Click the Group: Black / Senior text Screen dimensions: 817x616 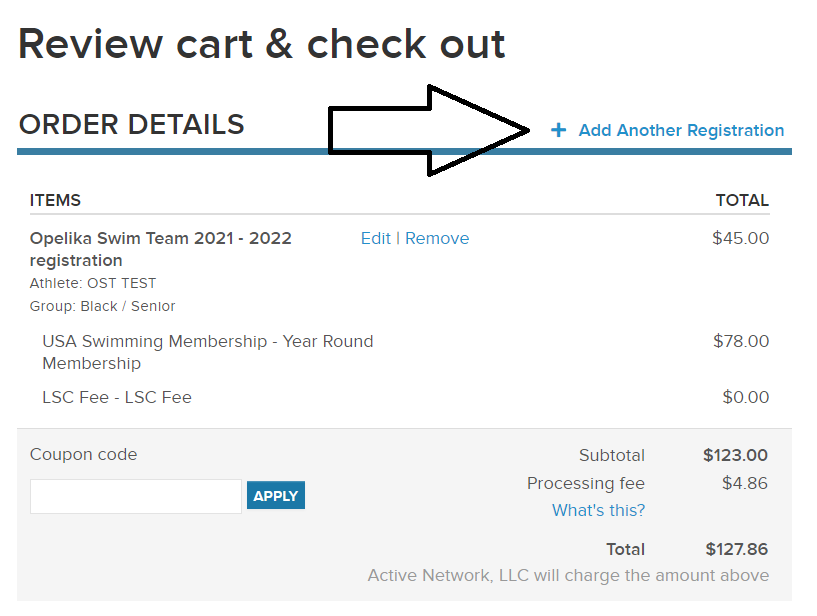click(102, 306)
